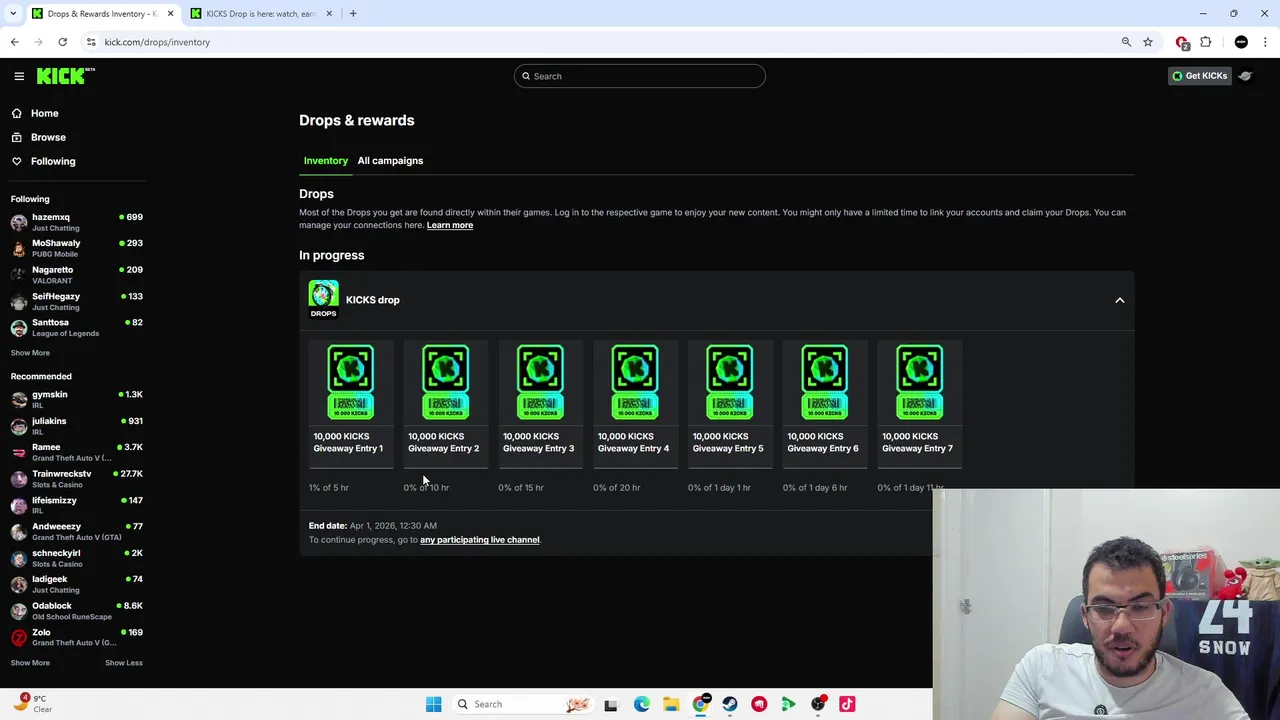
Task: Click the '0% of 20 hr' progress text
Action: pyautogui.click(x=616, y=487)
